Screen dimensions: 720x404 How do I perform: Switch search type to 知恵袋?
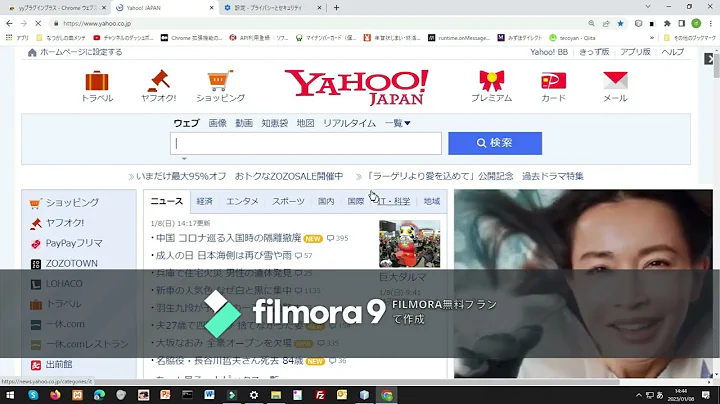coord(275,123)
